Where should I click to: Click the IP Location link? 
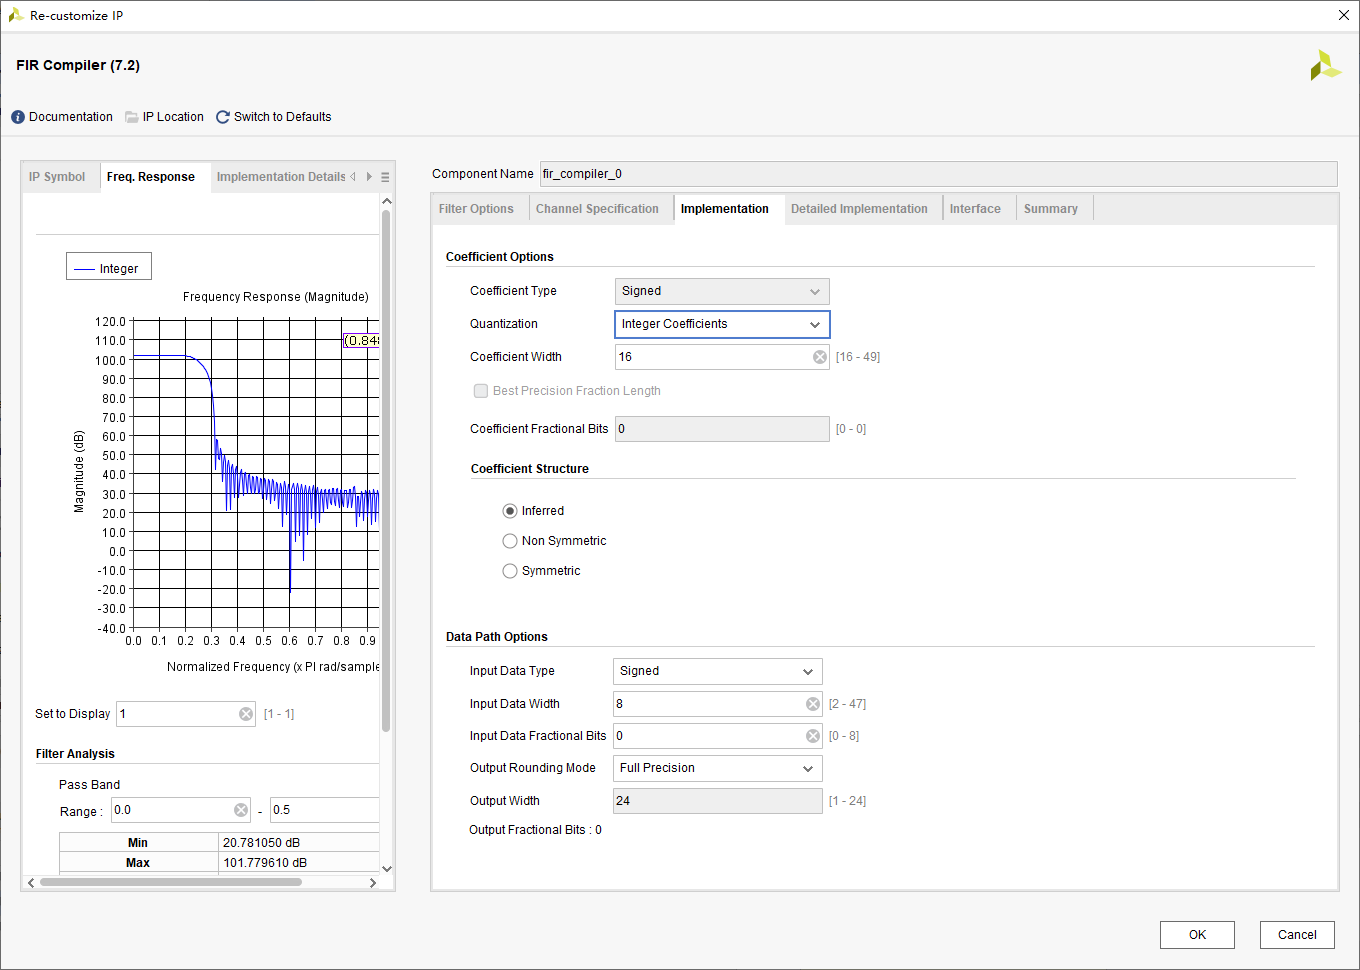[173, 117]
